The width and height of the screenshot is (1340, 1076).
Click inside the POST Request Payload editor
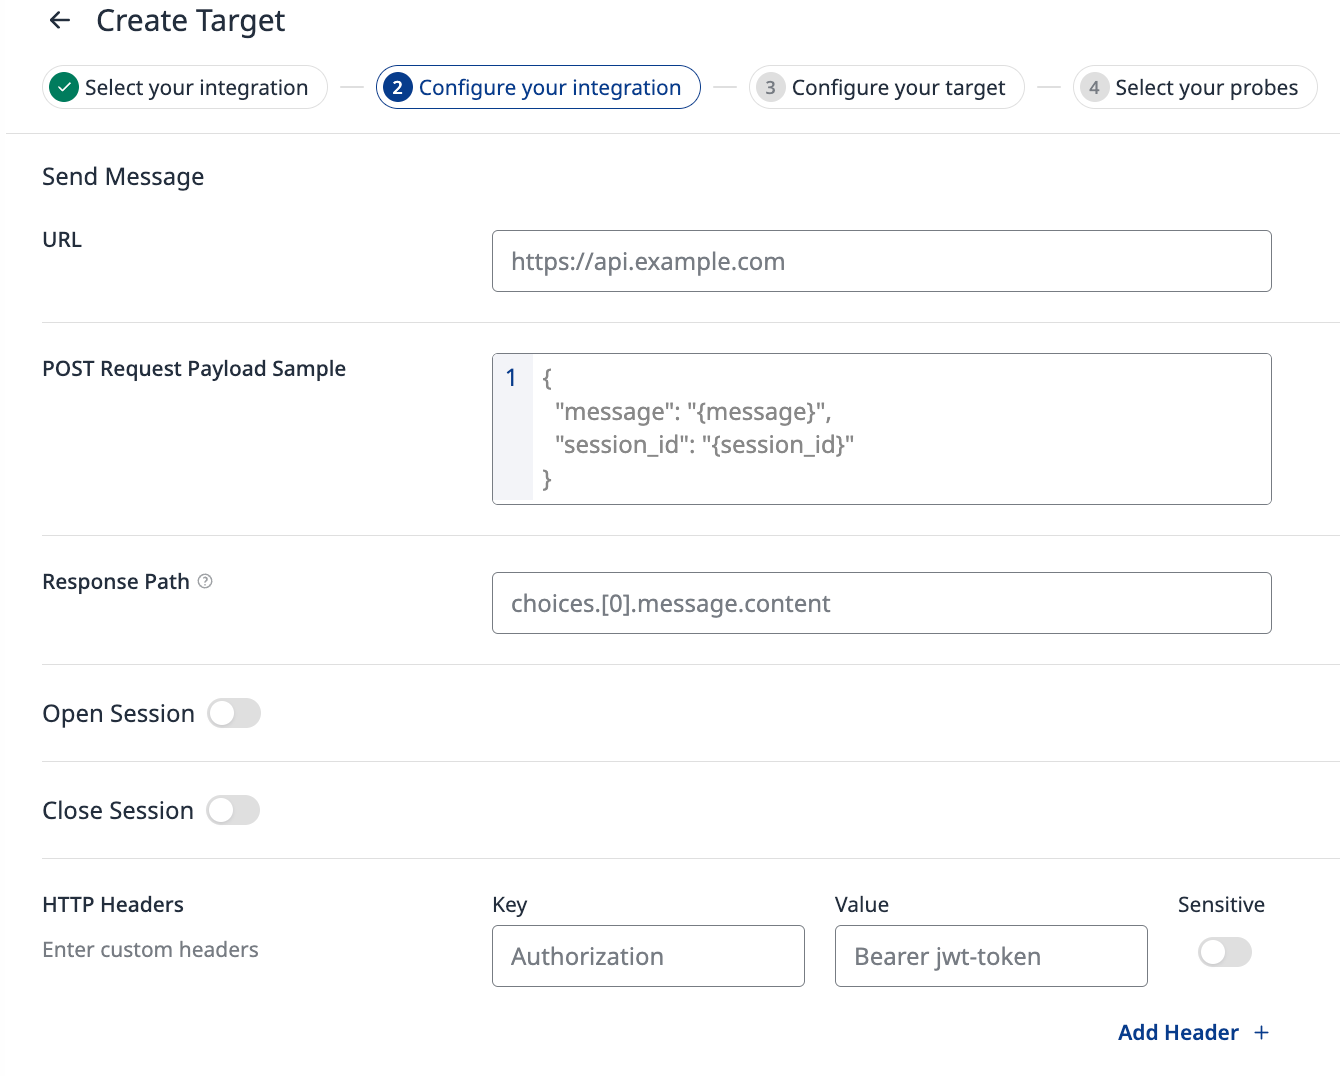pyautogui.click(x=900, y=429)
